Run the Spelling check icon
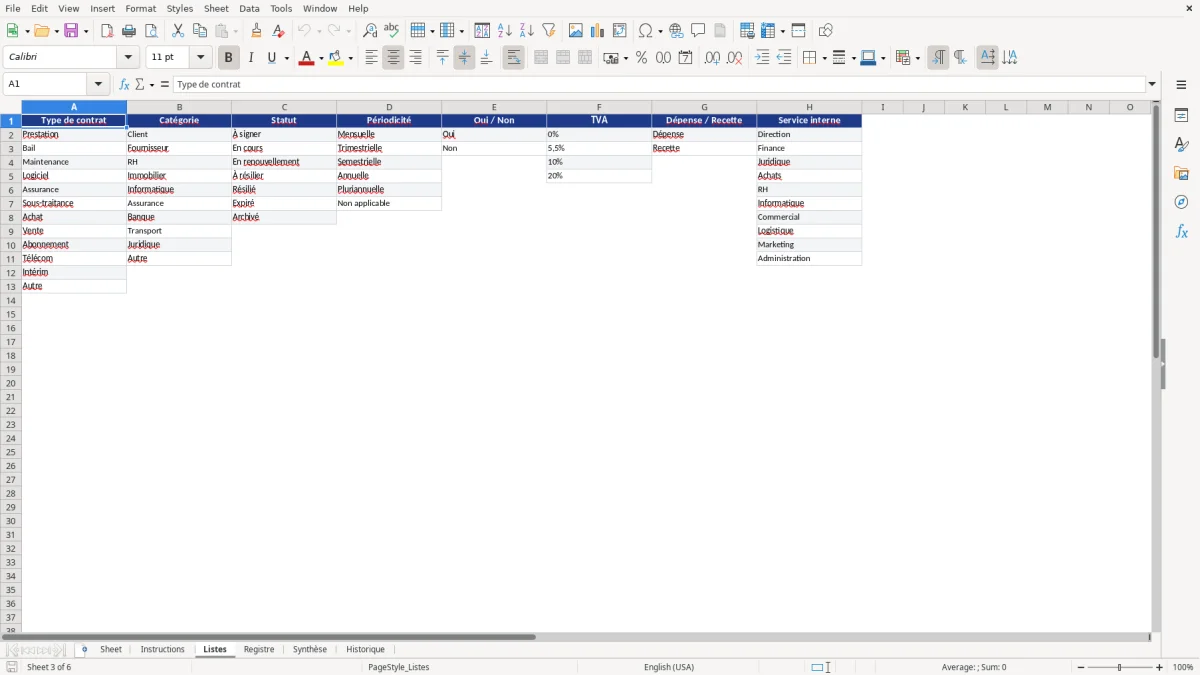 point(392,30)
